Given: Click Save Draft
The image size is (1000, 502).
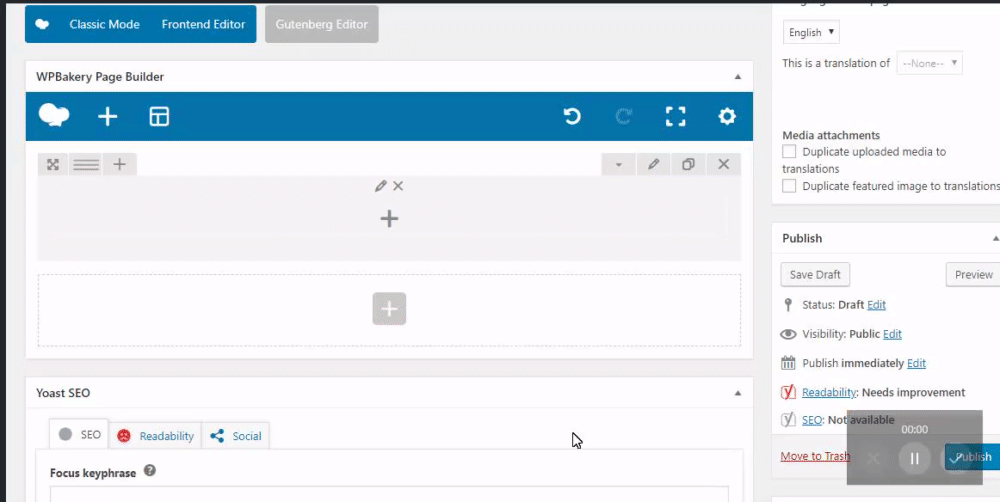Looking at the screenshot, I should [815, 274].
